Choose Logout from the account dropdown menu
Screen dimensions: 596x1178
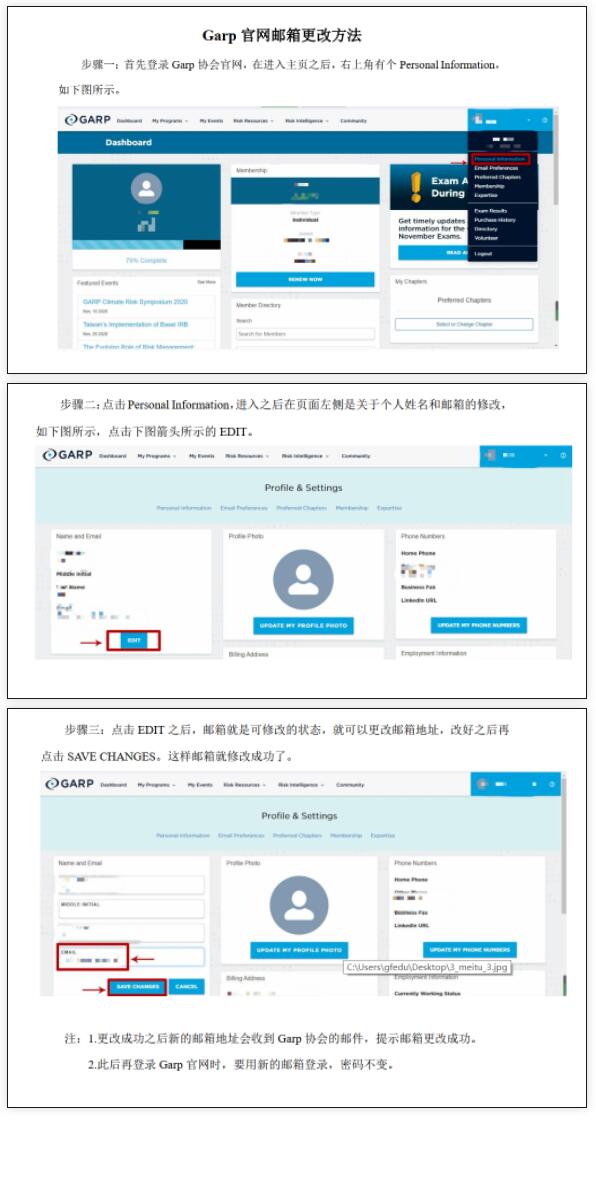point(483,254)
